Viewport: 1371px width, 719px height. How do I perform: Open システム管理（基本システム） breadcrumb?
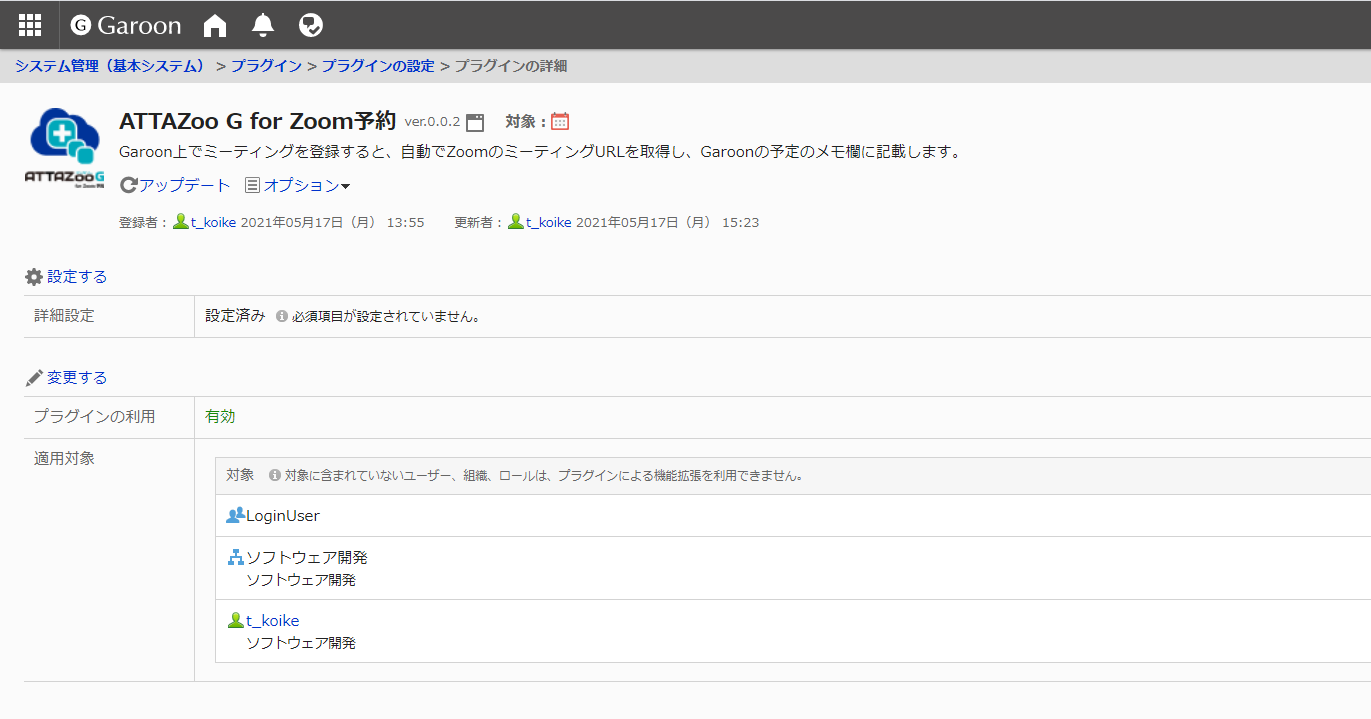click(x=110, y=66)
